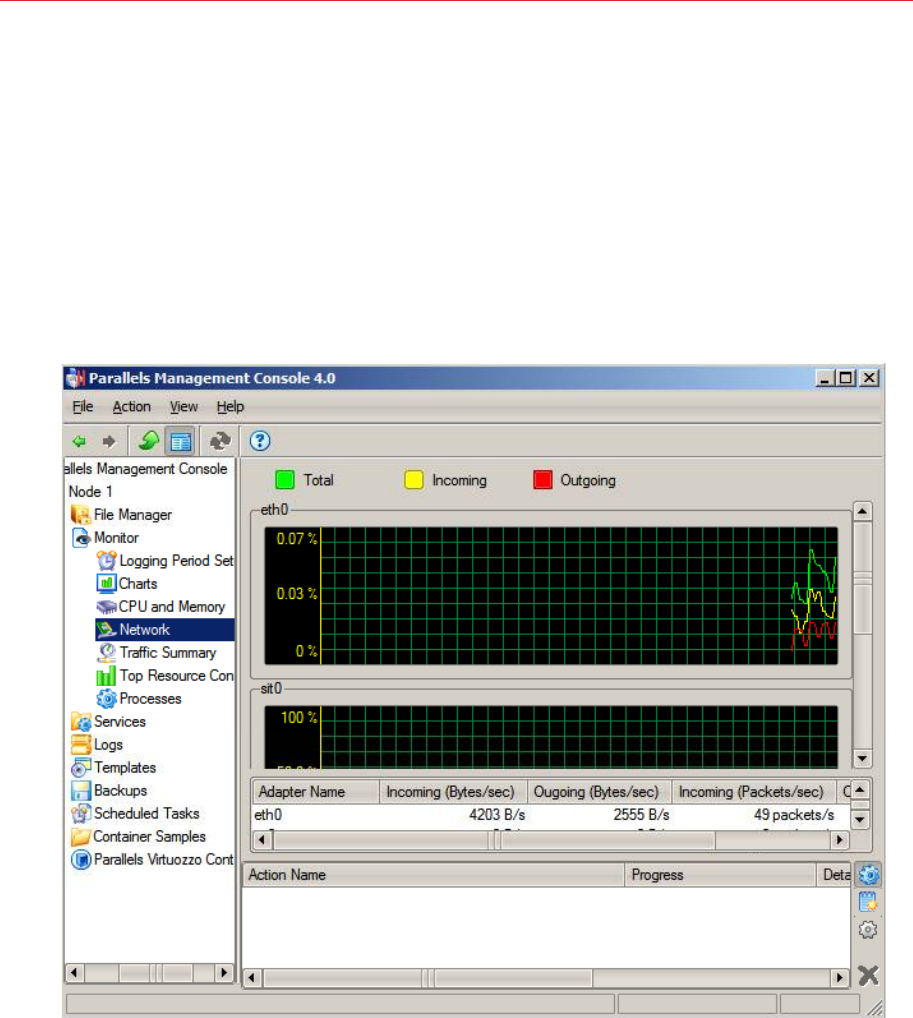This screenshot has width=913, height=1018.
Task: Click the notepad icon beside the actions pane
Action: pos(868,902)
